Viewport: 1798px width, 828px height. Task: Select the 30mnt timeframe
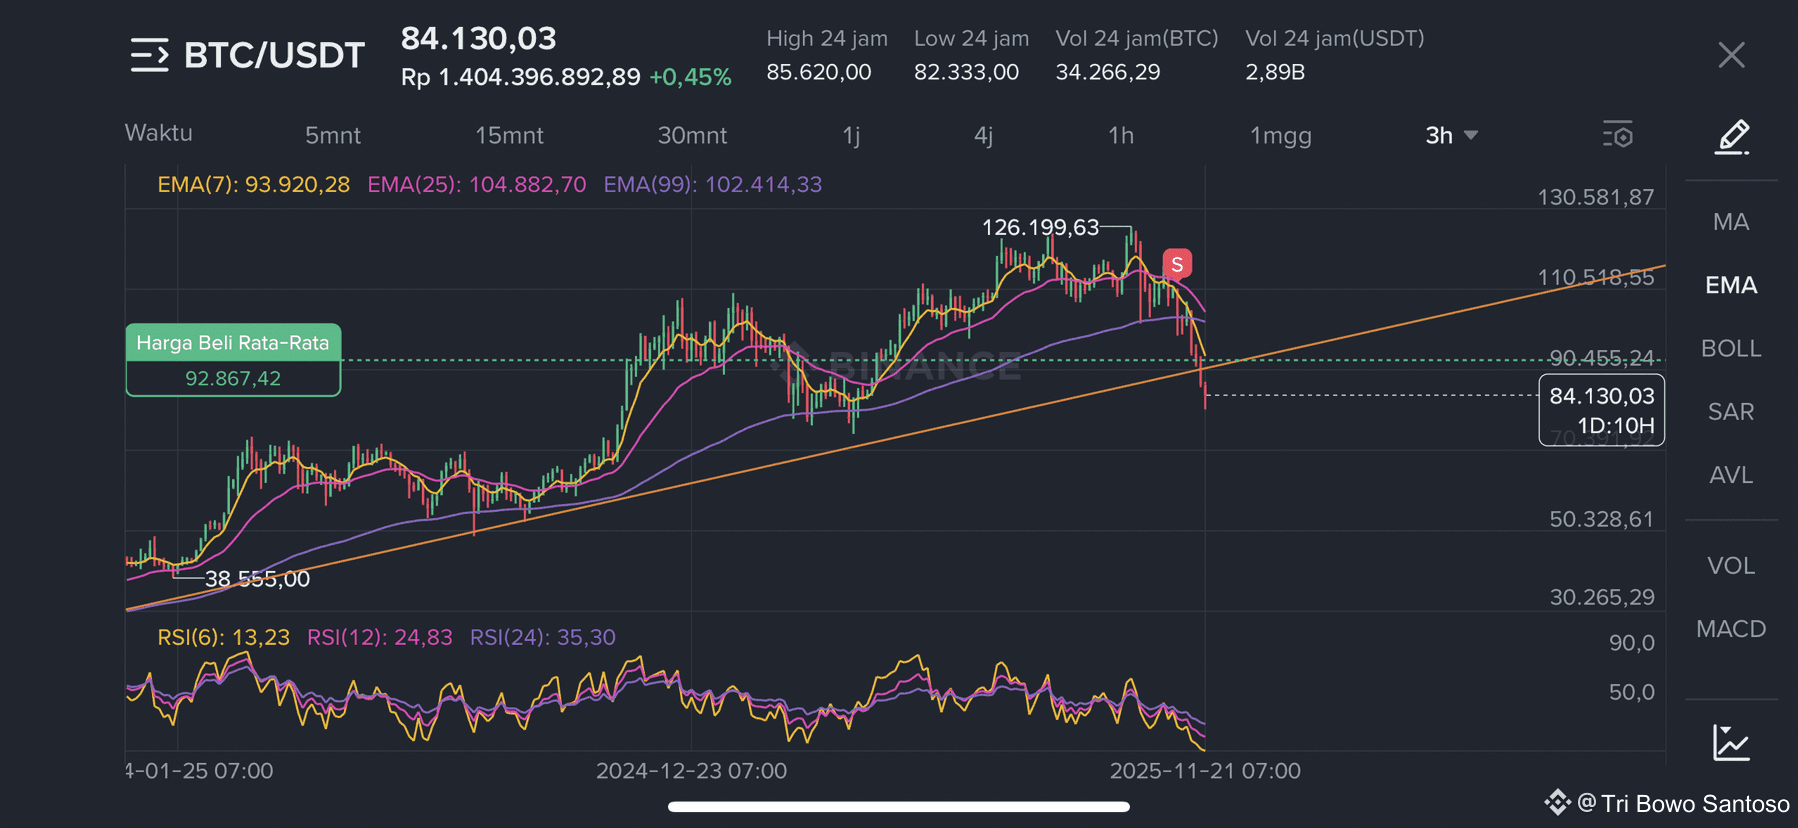point(692,135)
